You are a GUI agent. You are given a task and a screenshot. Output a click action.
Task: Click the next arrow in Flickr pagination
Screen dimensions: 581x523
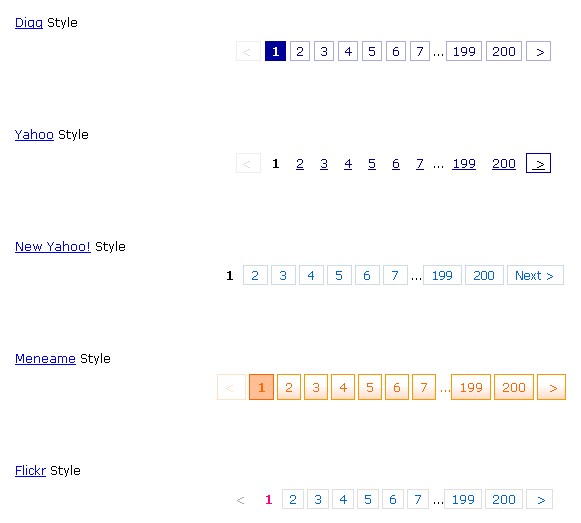[x=540, y=499]
